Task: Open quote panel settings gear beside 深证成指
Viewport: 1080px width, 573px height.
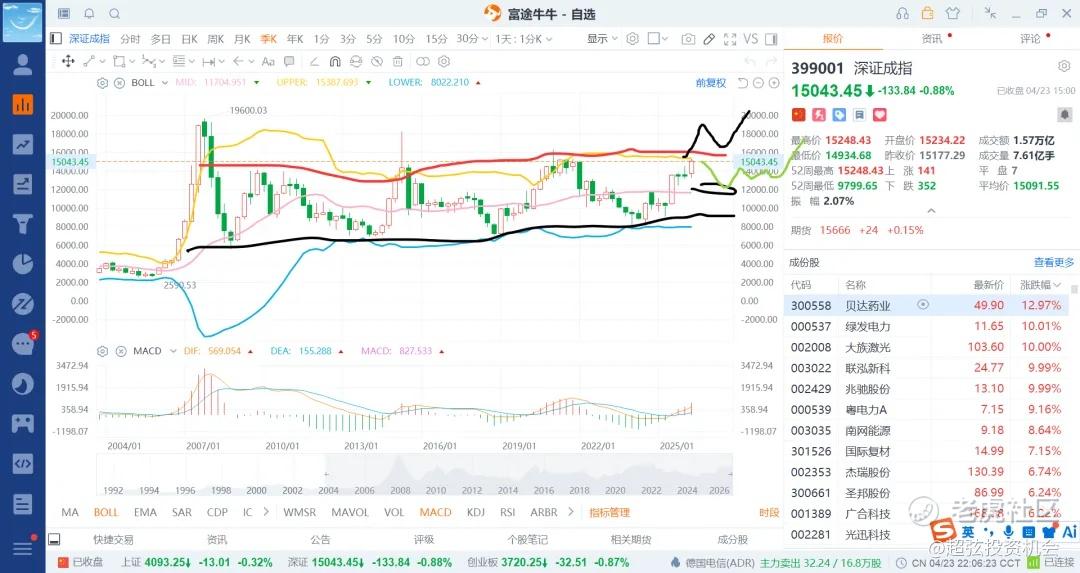Action: 1064,66
